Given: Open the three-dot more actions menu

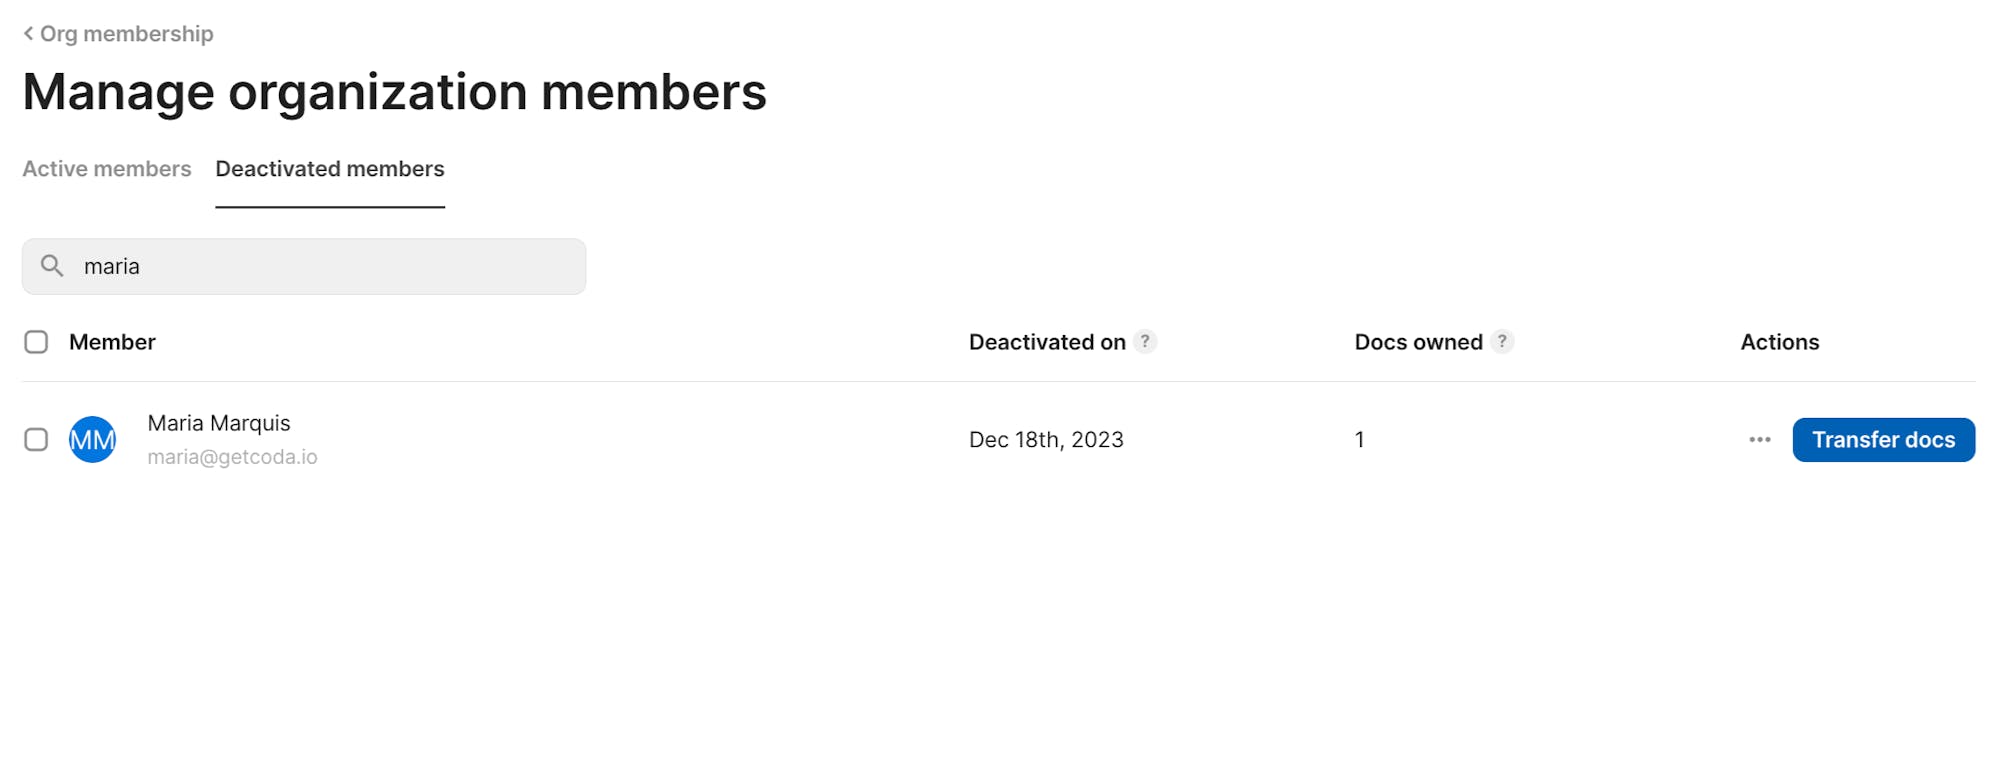Looking at the screenshot, I should click(1760, 440).
